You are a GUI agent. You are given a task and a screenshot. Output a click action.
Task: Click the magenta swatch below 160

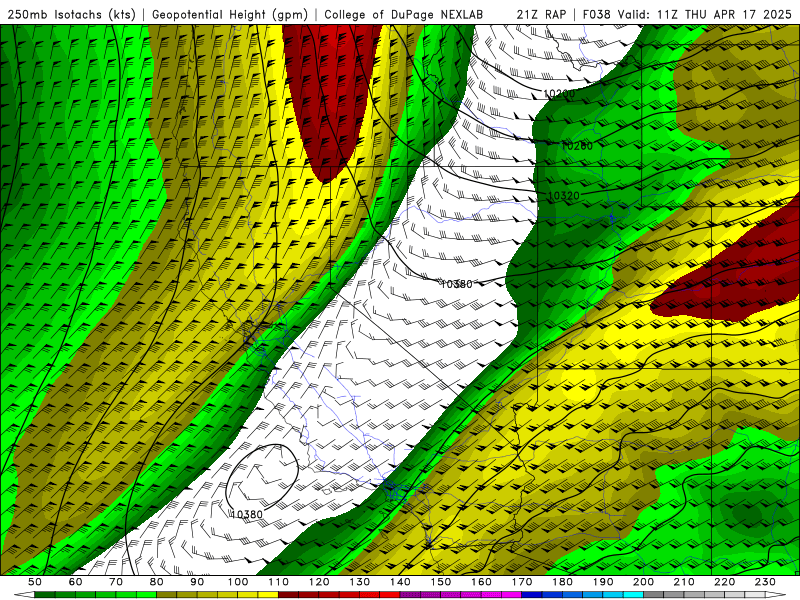491,595
